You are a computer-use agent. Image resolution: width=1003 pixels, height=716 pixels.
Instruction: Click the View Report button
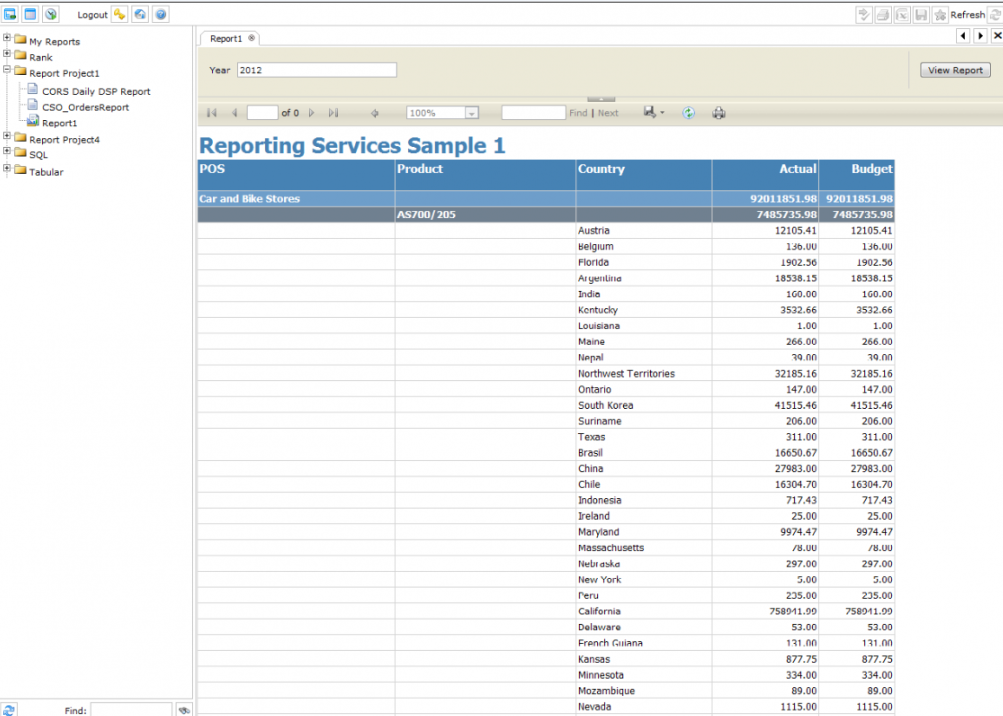955,70
